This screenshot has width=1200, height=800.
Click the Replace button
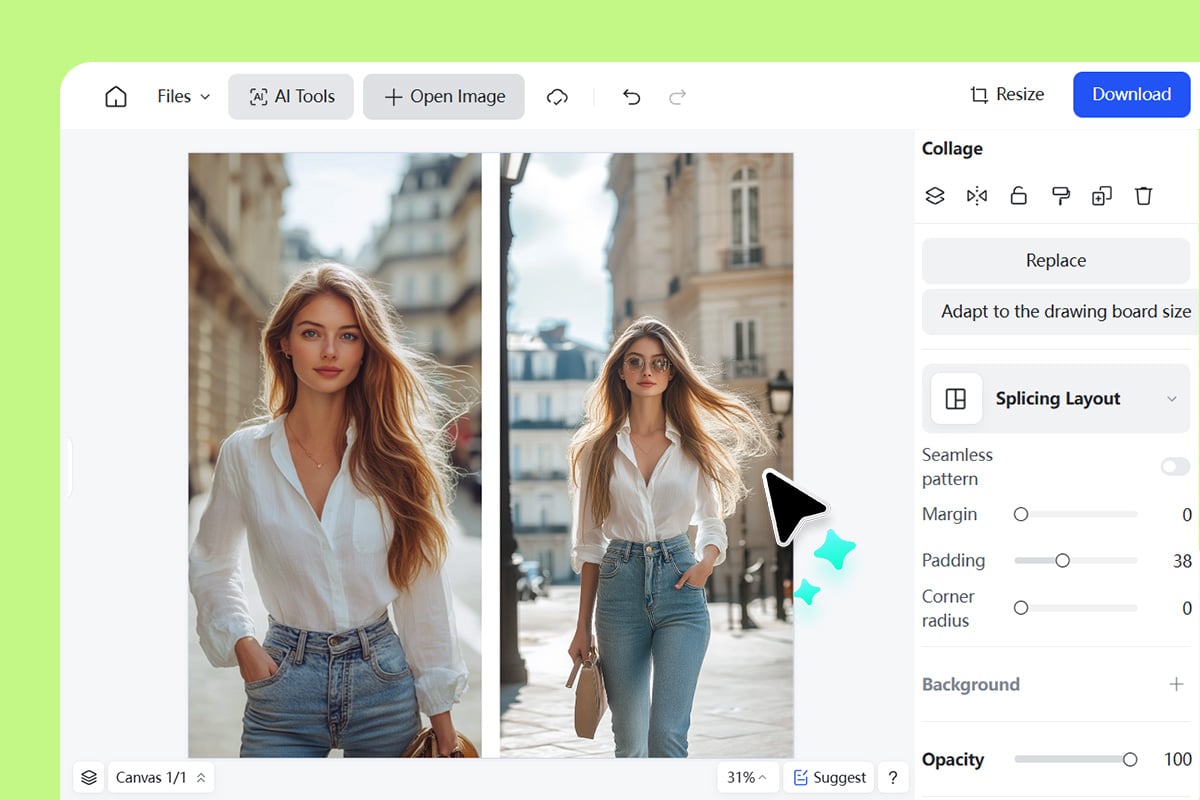[x=1056, y=261]
